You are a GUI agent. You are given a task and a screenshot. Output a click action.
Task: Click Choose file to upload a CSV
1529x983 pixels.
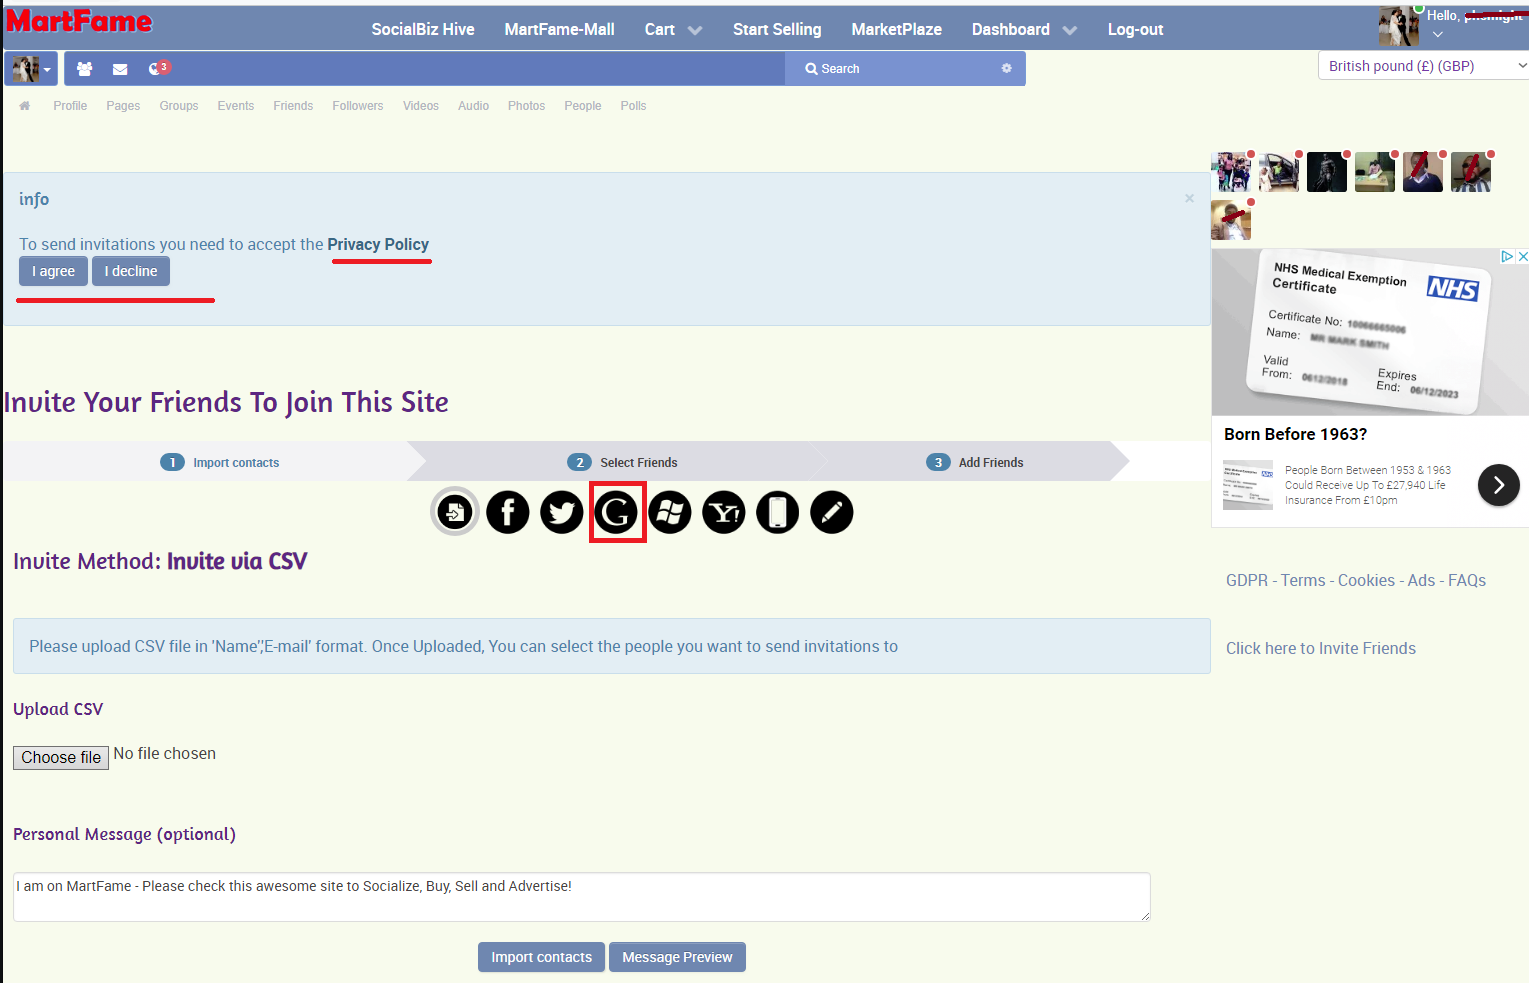[60, 757]
